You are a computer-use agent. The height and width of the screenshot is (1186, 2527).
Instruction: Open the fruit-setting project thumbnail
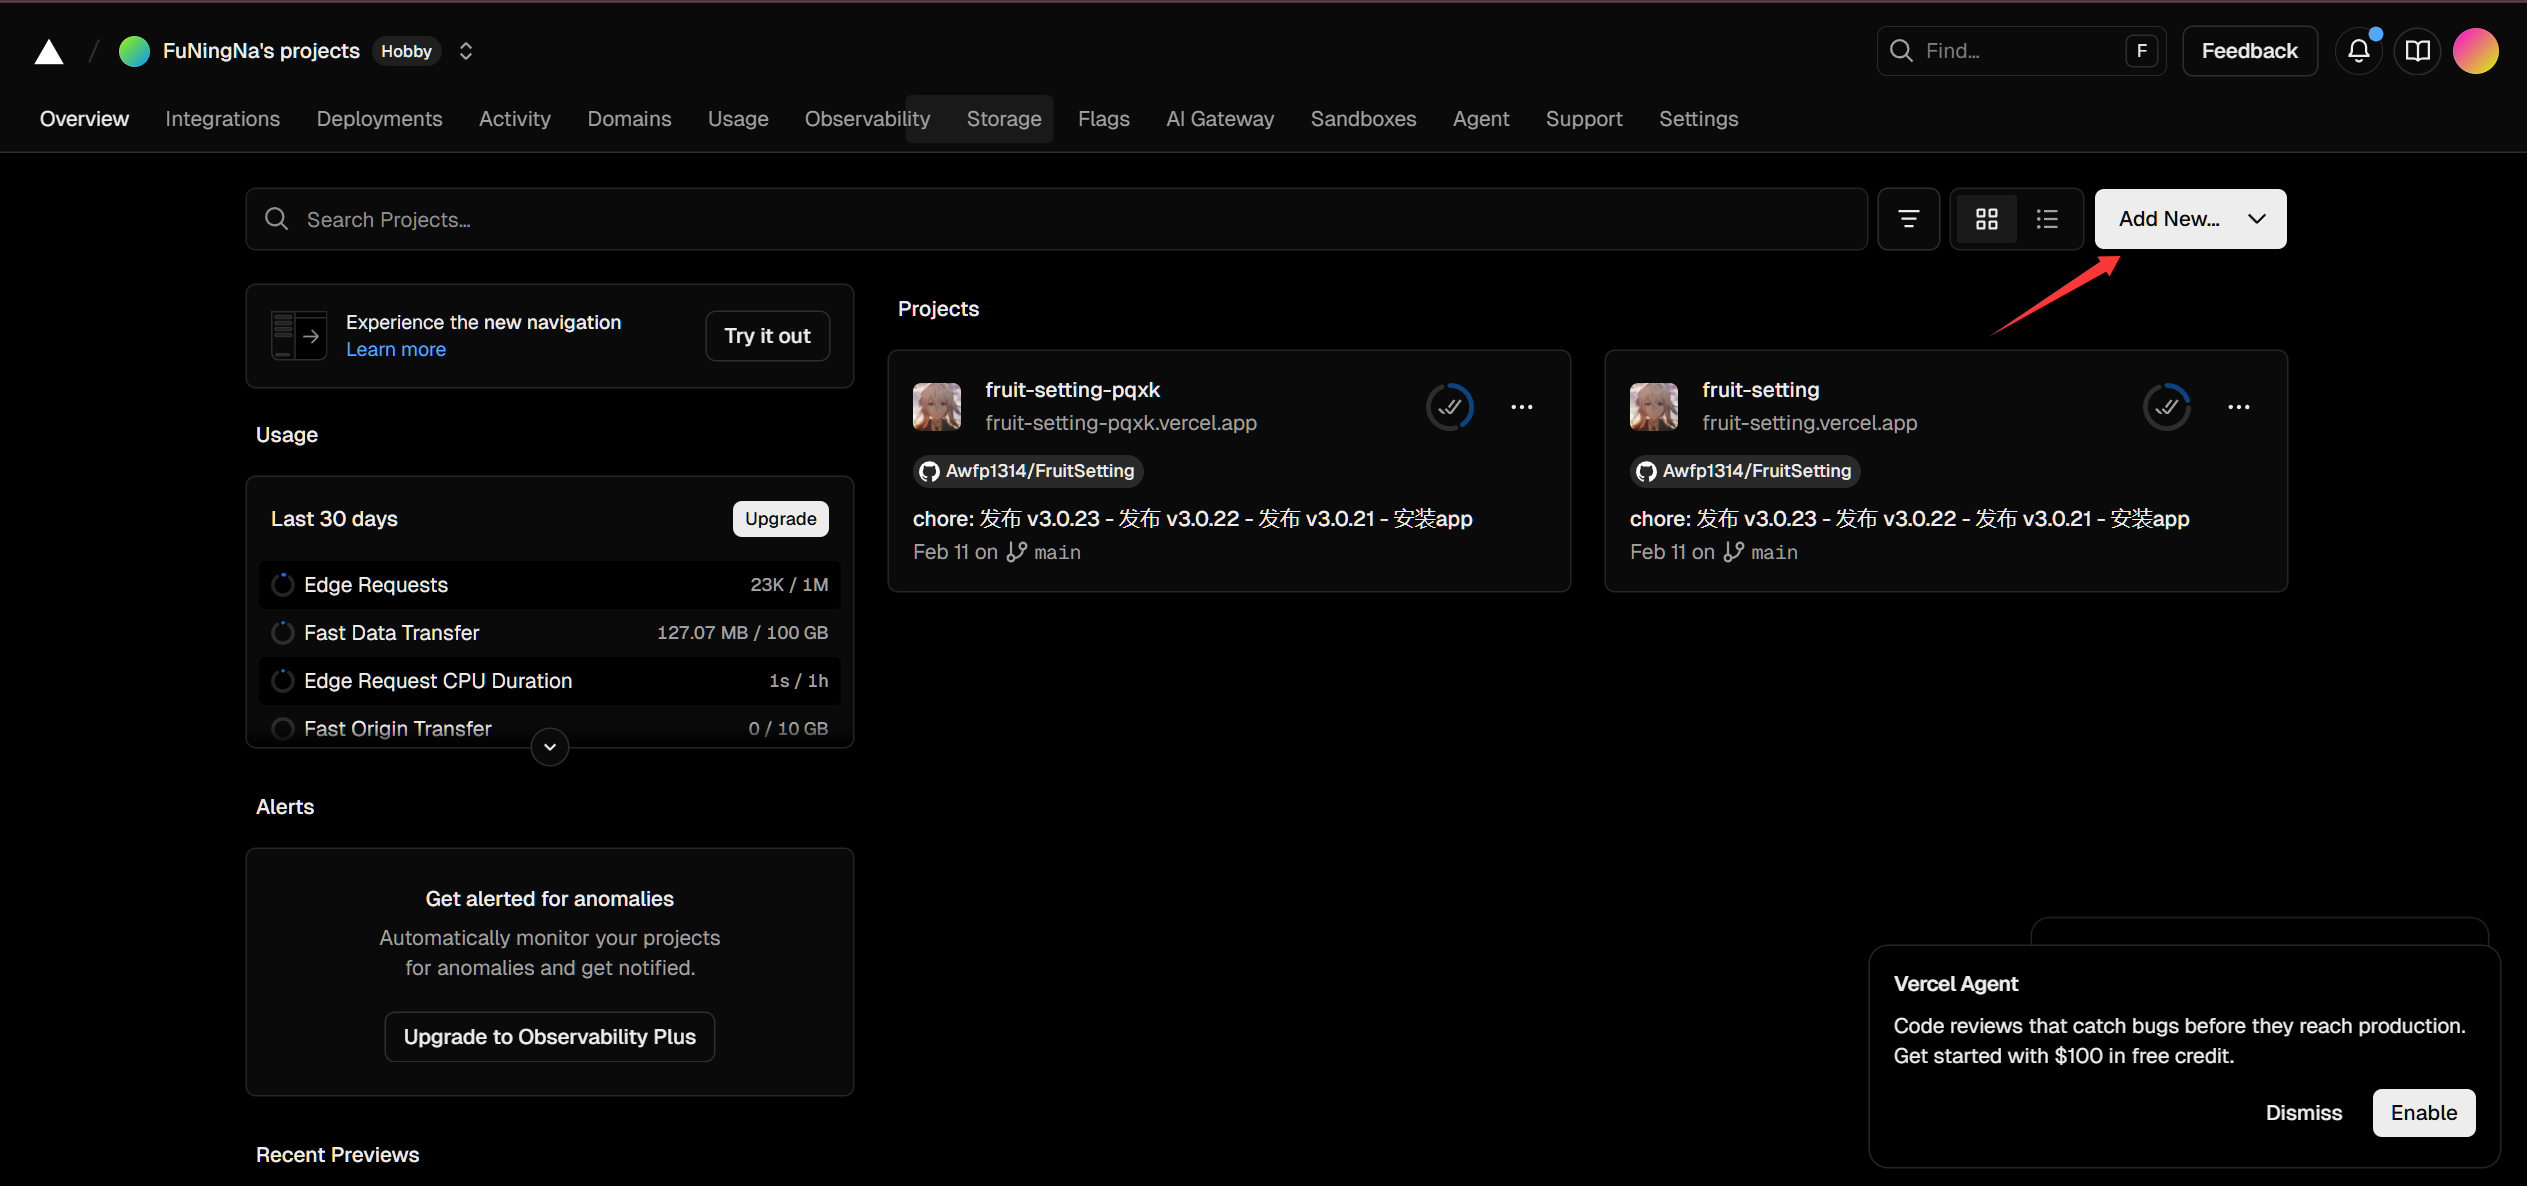tap(1654, 407)
